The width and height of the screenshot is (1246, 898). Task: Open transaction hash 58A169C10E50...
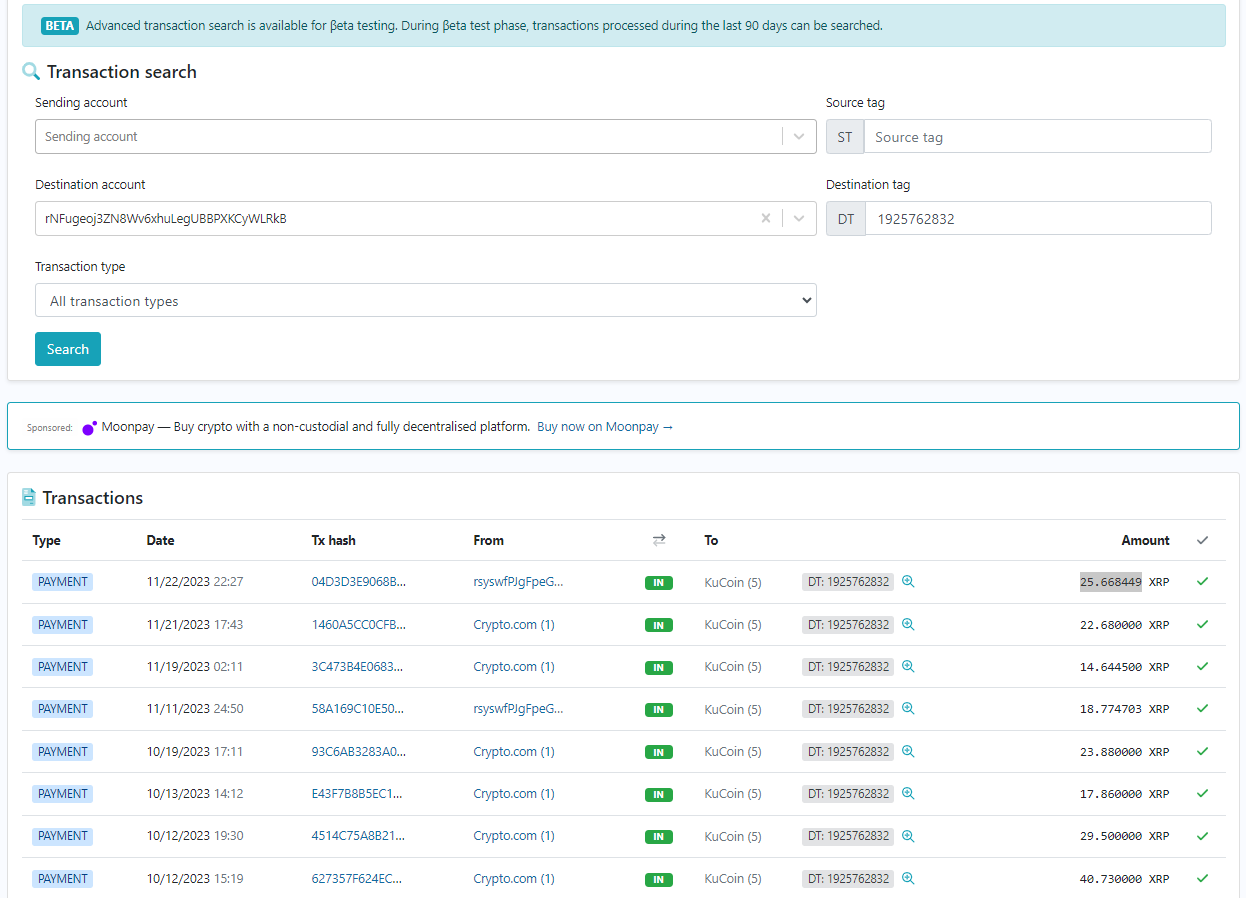point(359,709)
